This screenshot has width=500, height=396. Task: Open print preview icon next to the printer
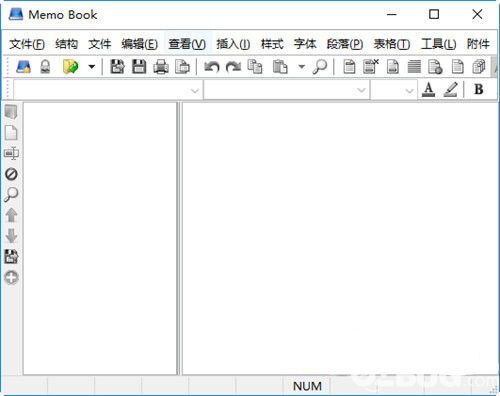point(183,67)
